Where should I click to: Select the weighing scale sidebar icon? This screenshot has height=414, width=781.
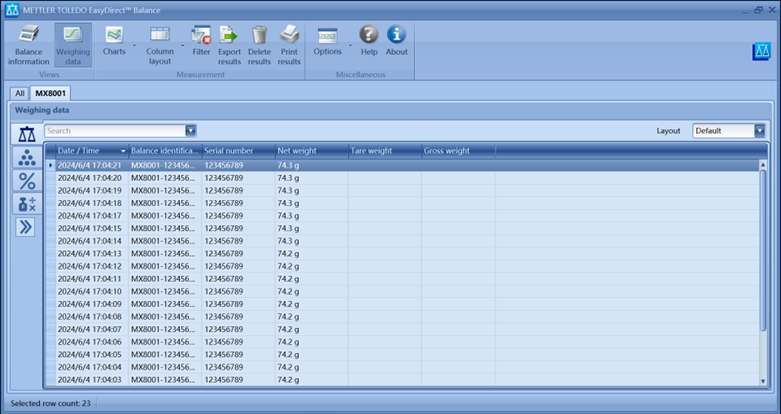point(27,134)
